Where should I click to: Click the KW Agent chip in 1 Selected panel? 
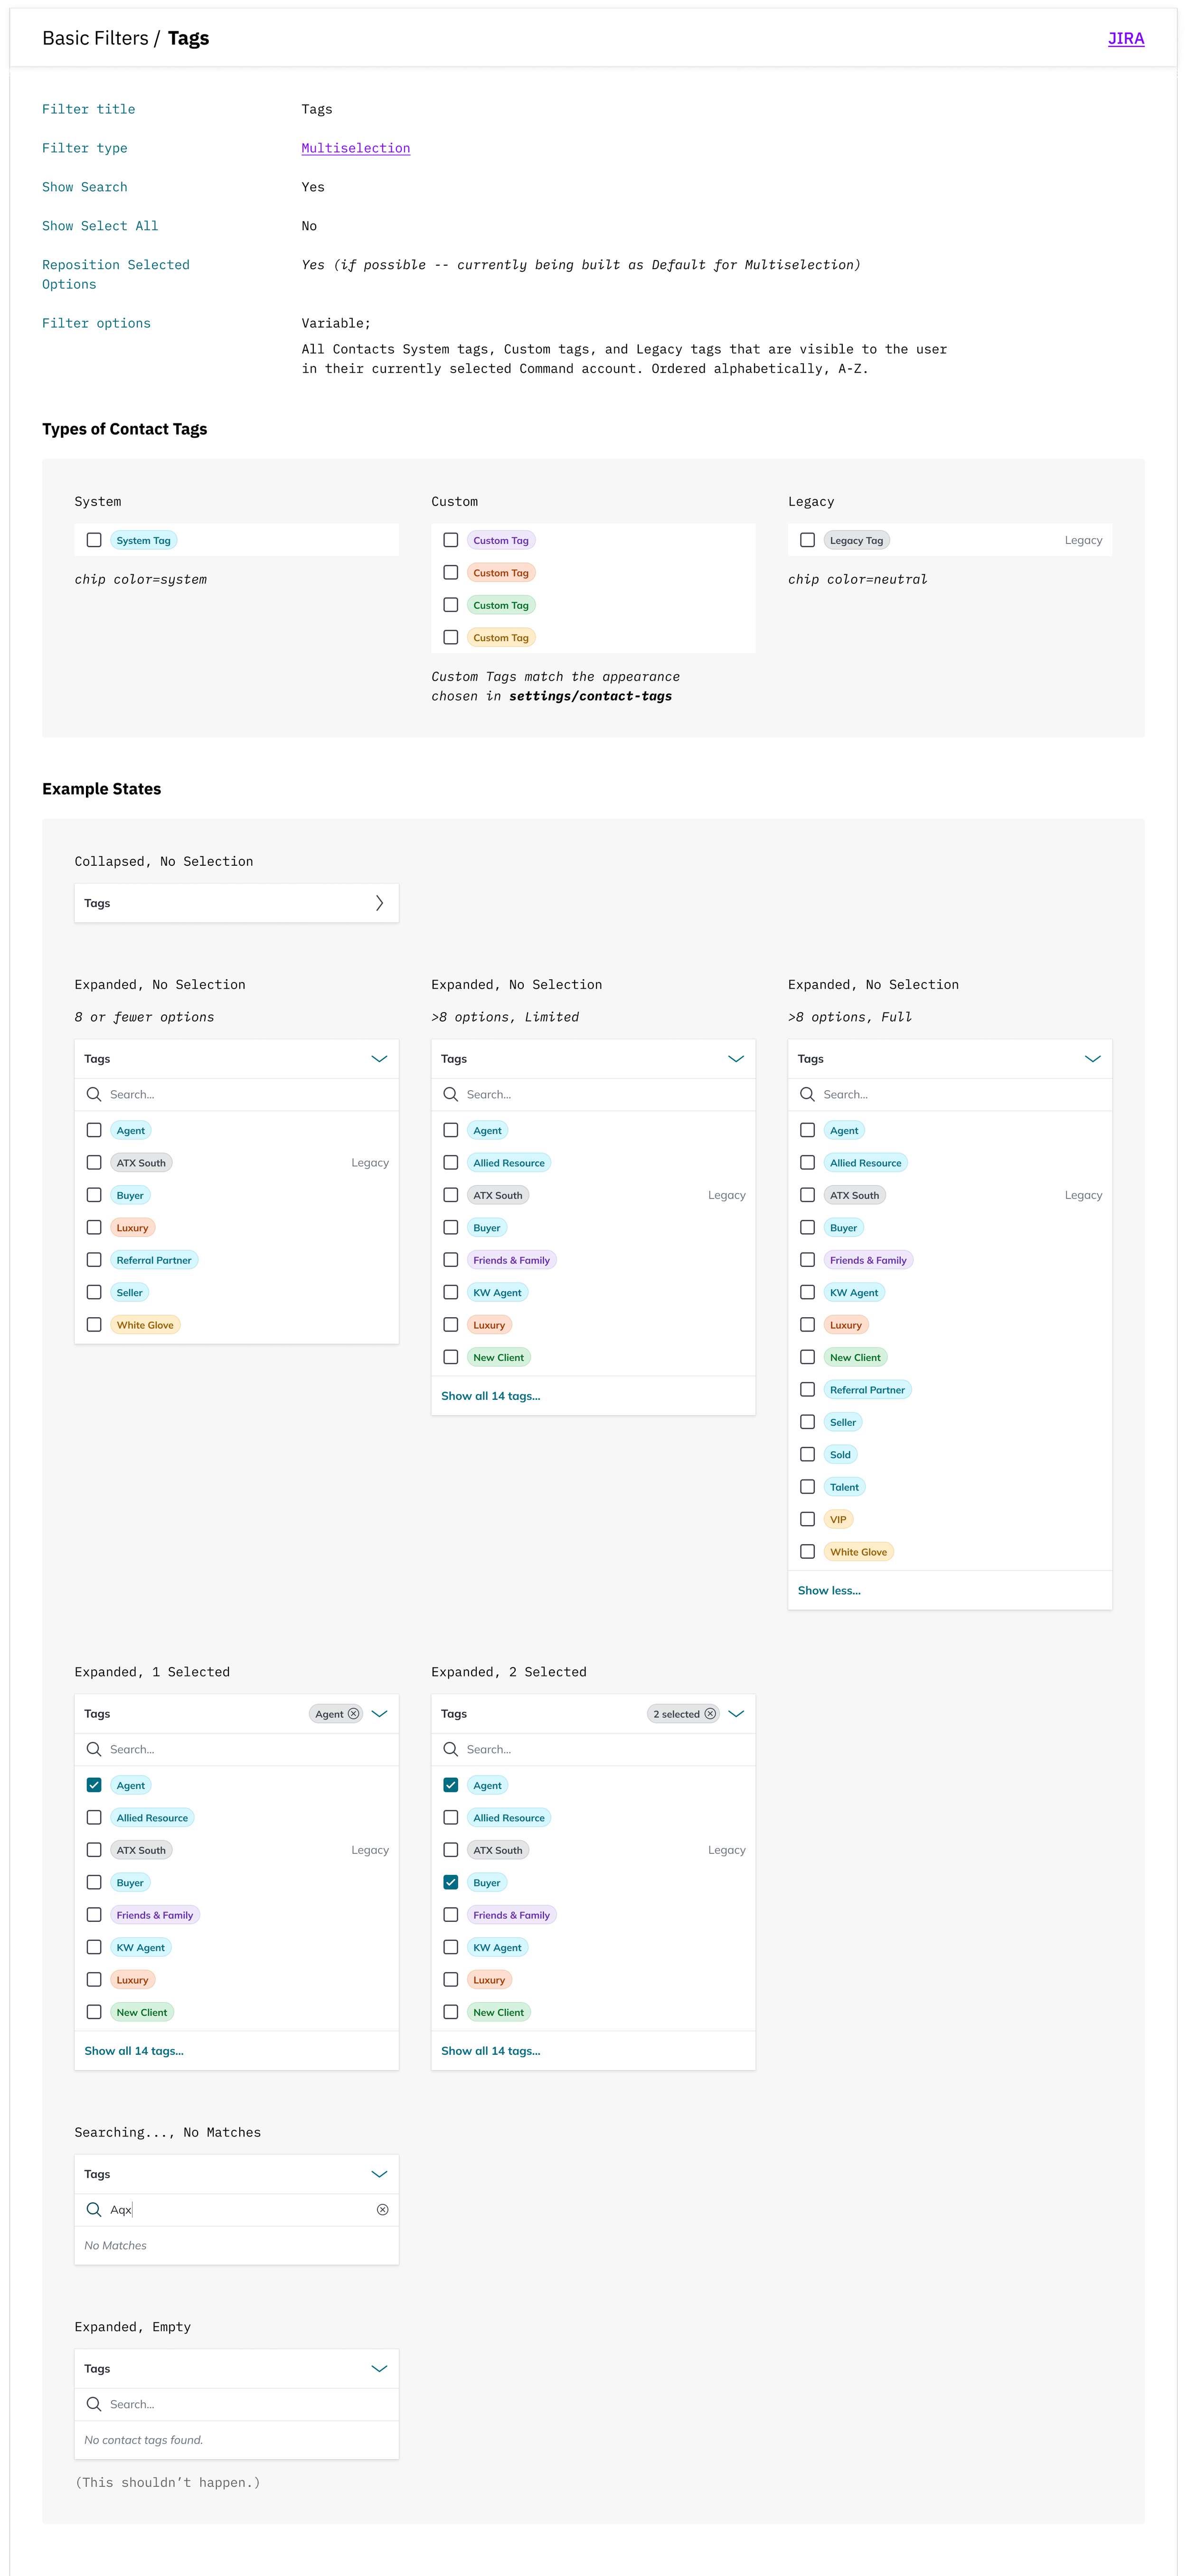[x=141, y=1947]
